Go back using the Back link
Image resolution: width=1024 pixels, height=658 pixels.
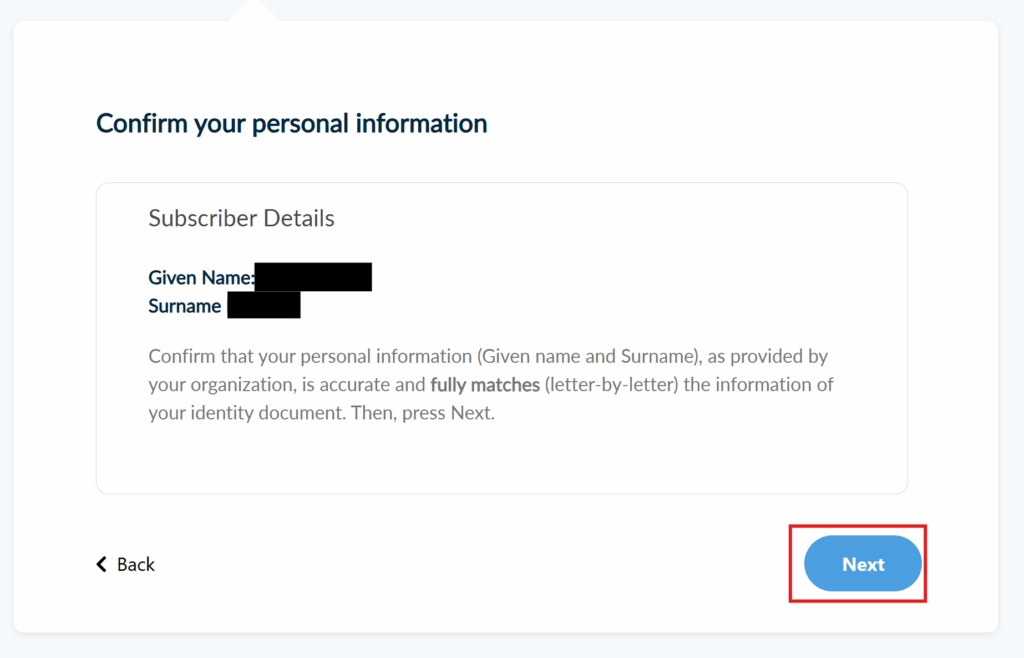pyautogui.click(x=135, y=565)
